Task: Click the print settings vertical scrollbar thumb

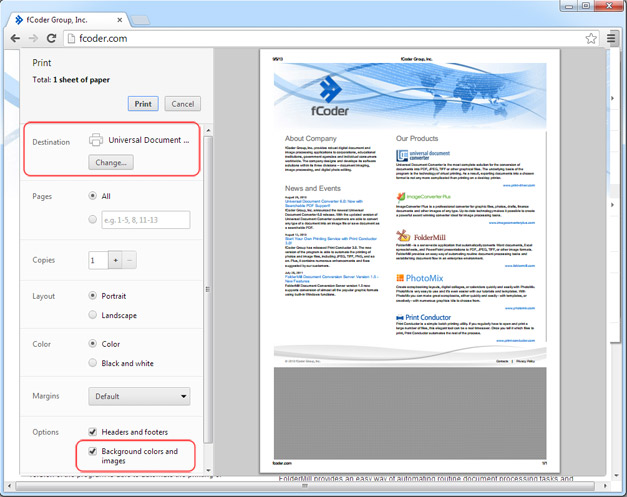Action: [208, 290]
